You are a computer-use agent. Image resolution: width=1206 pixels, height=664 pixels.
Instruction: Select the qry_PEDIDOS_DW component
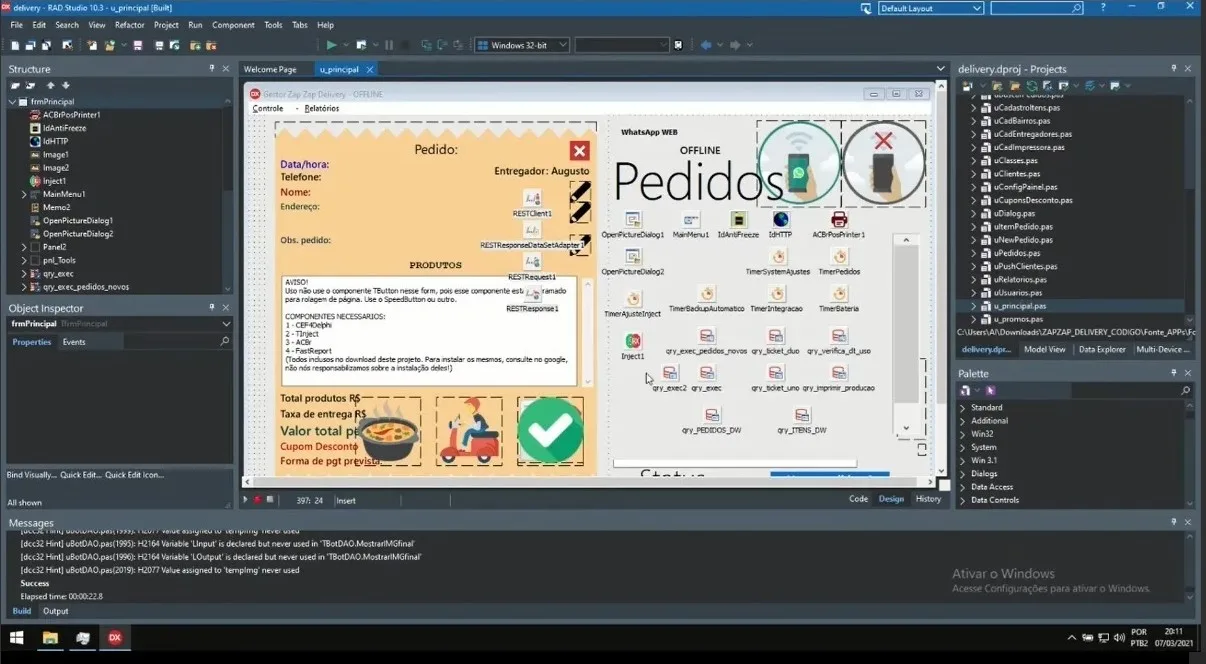pyautogui.click(x=711, y=415)
